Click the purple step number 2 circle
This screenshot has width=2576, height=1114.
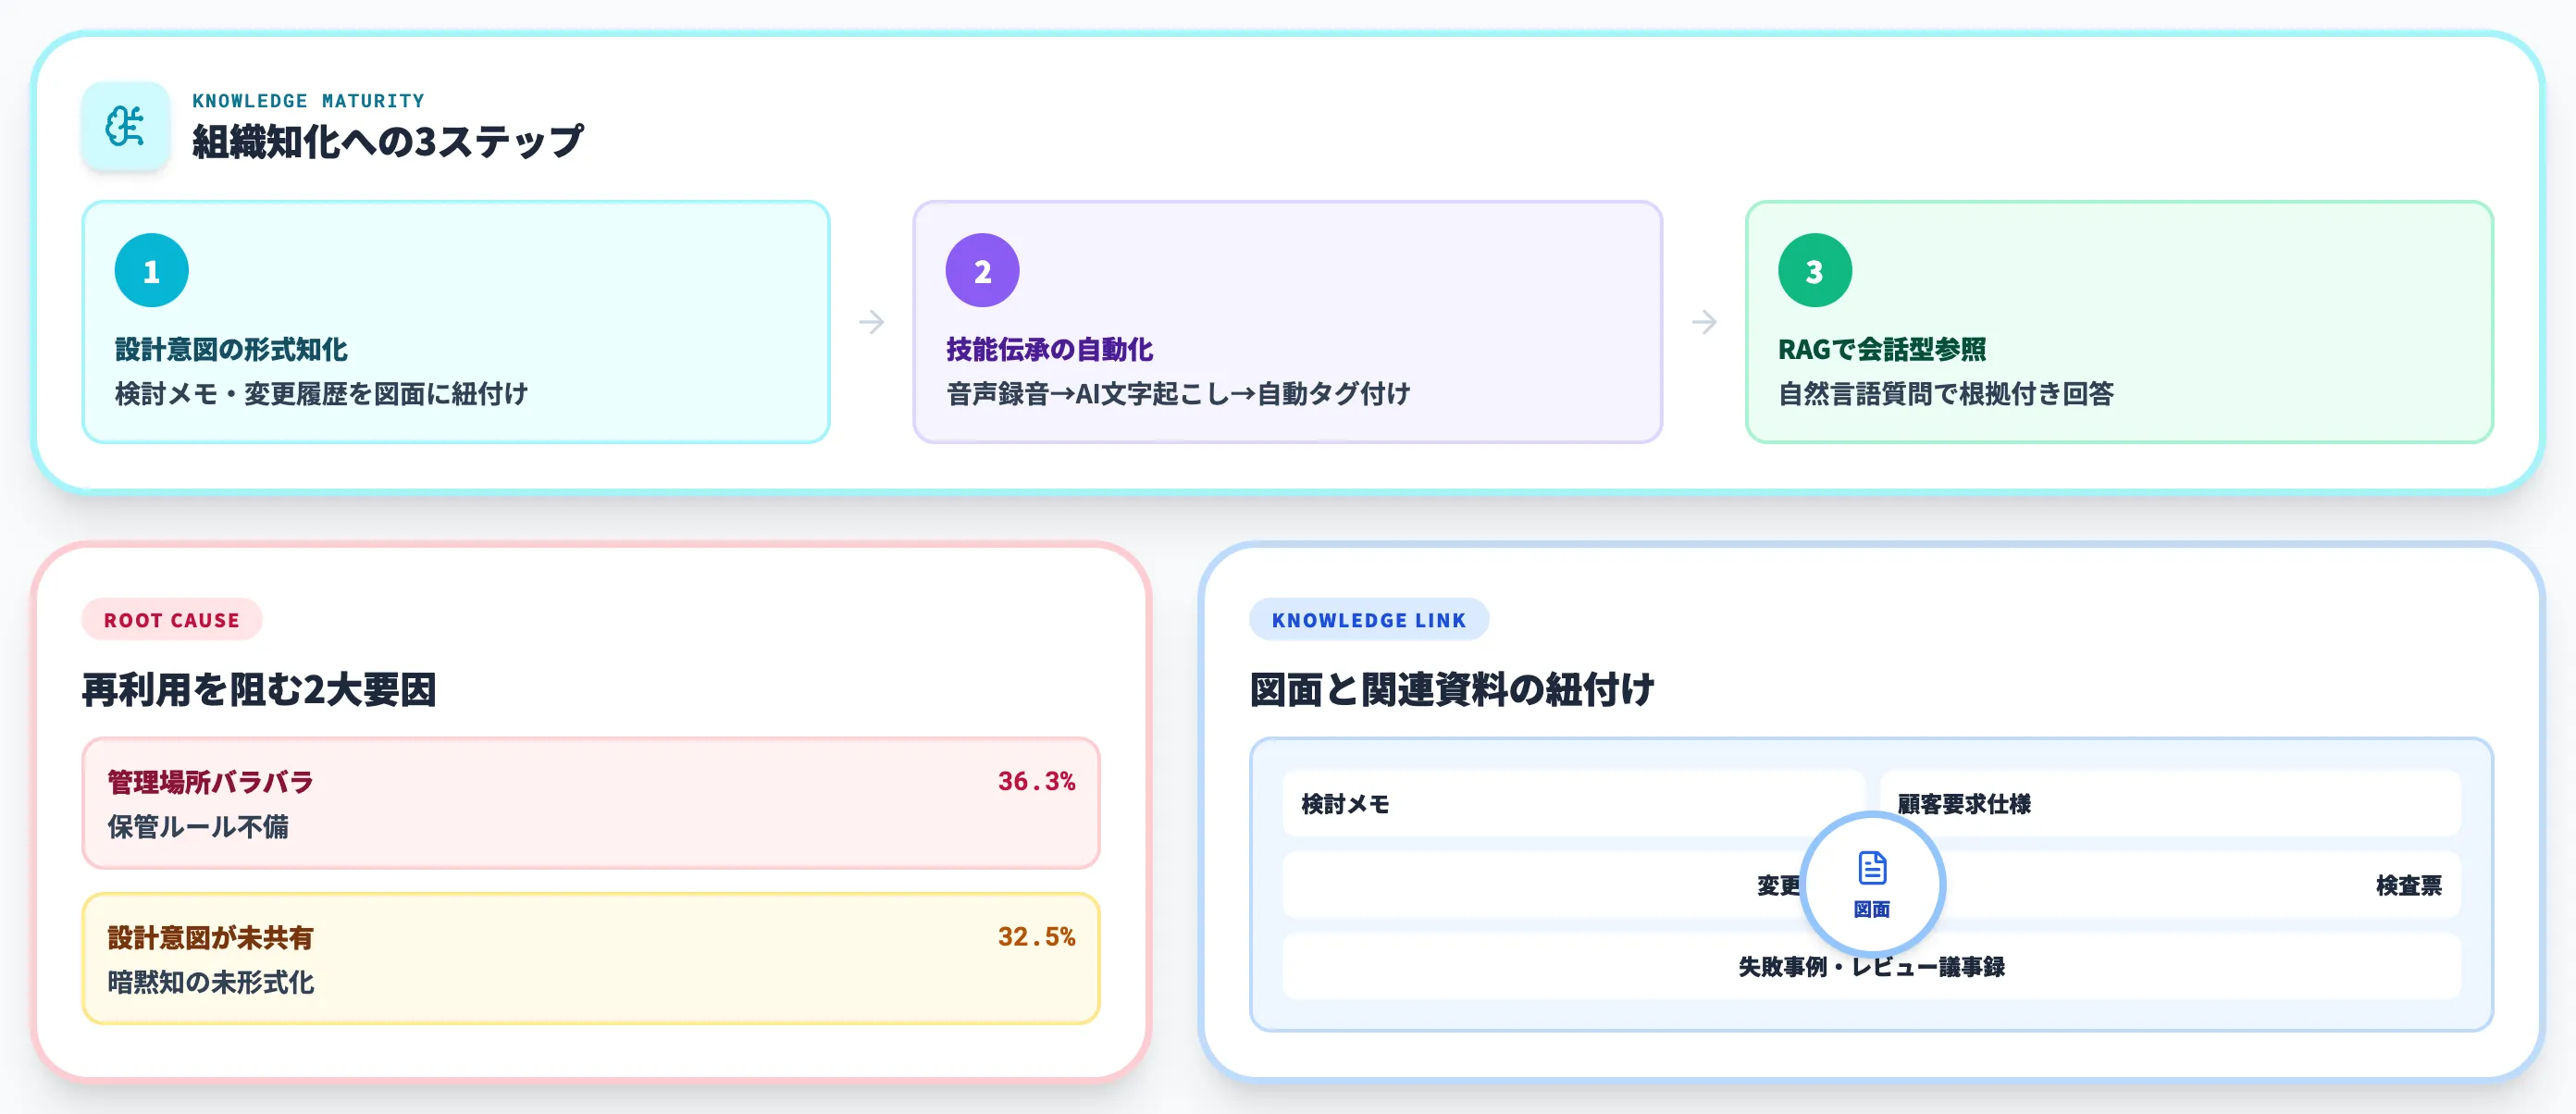[x=981, y=269]
